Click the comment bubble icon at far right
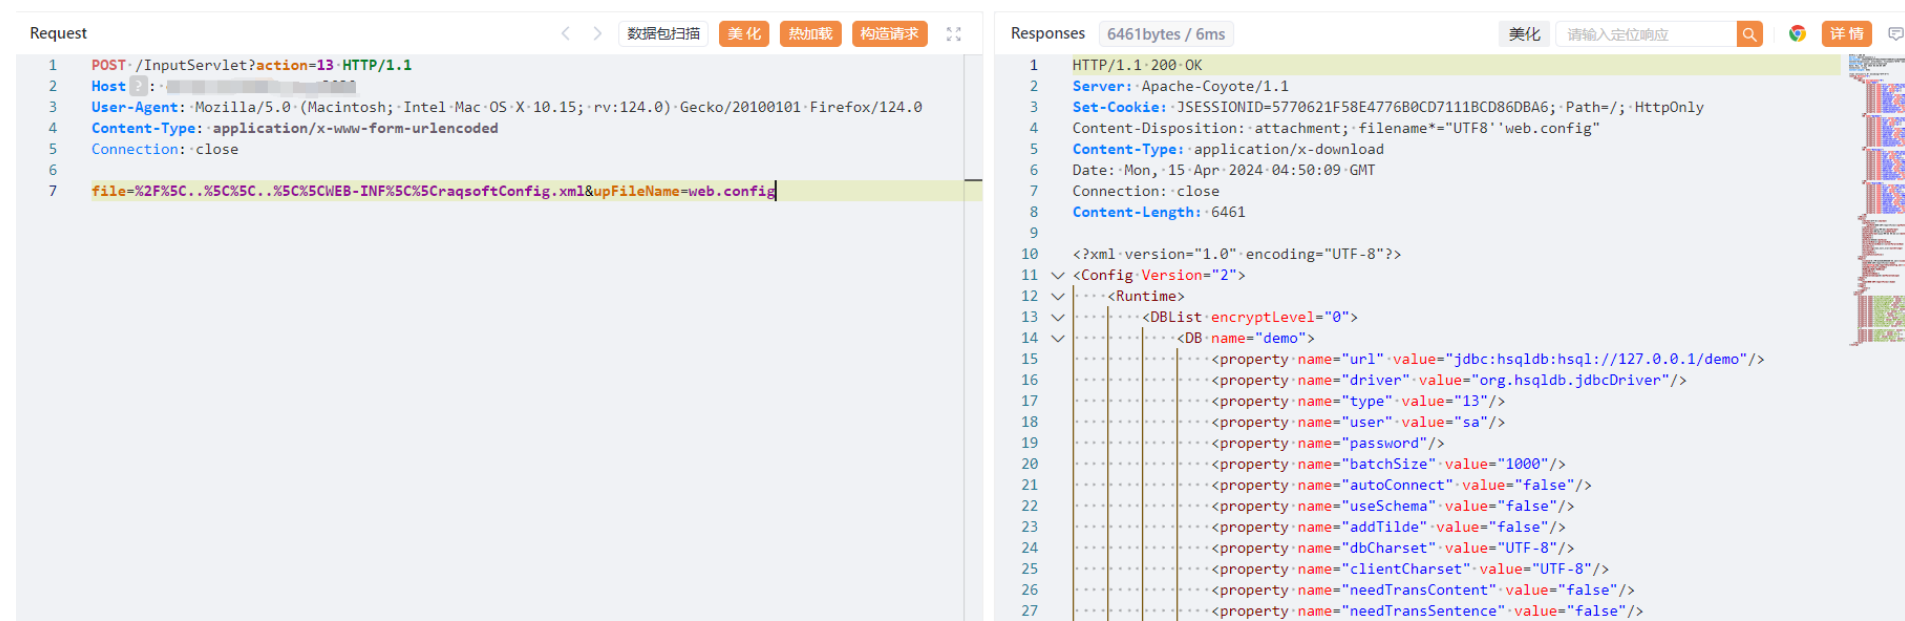The height and width of the screenshot is (621, 1905). [x=1895, y=34]
